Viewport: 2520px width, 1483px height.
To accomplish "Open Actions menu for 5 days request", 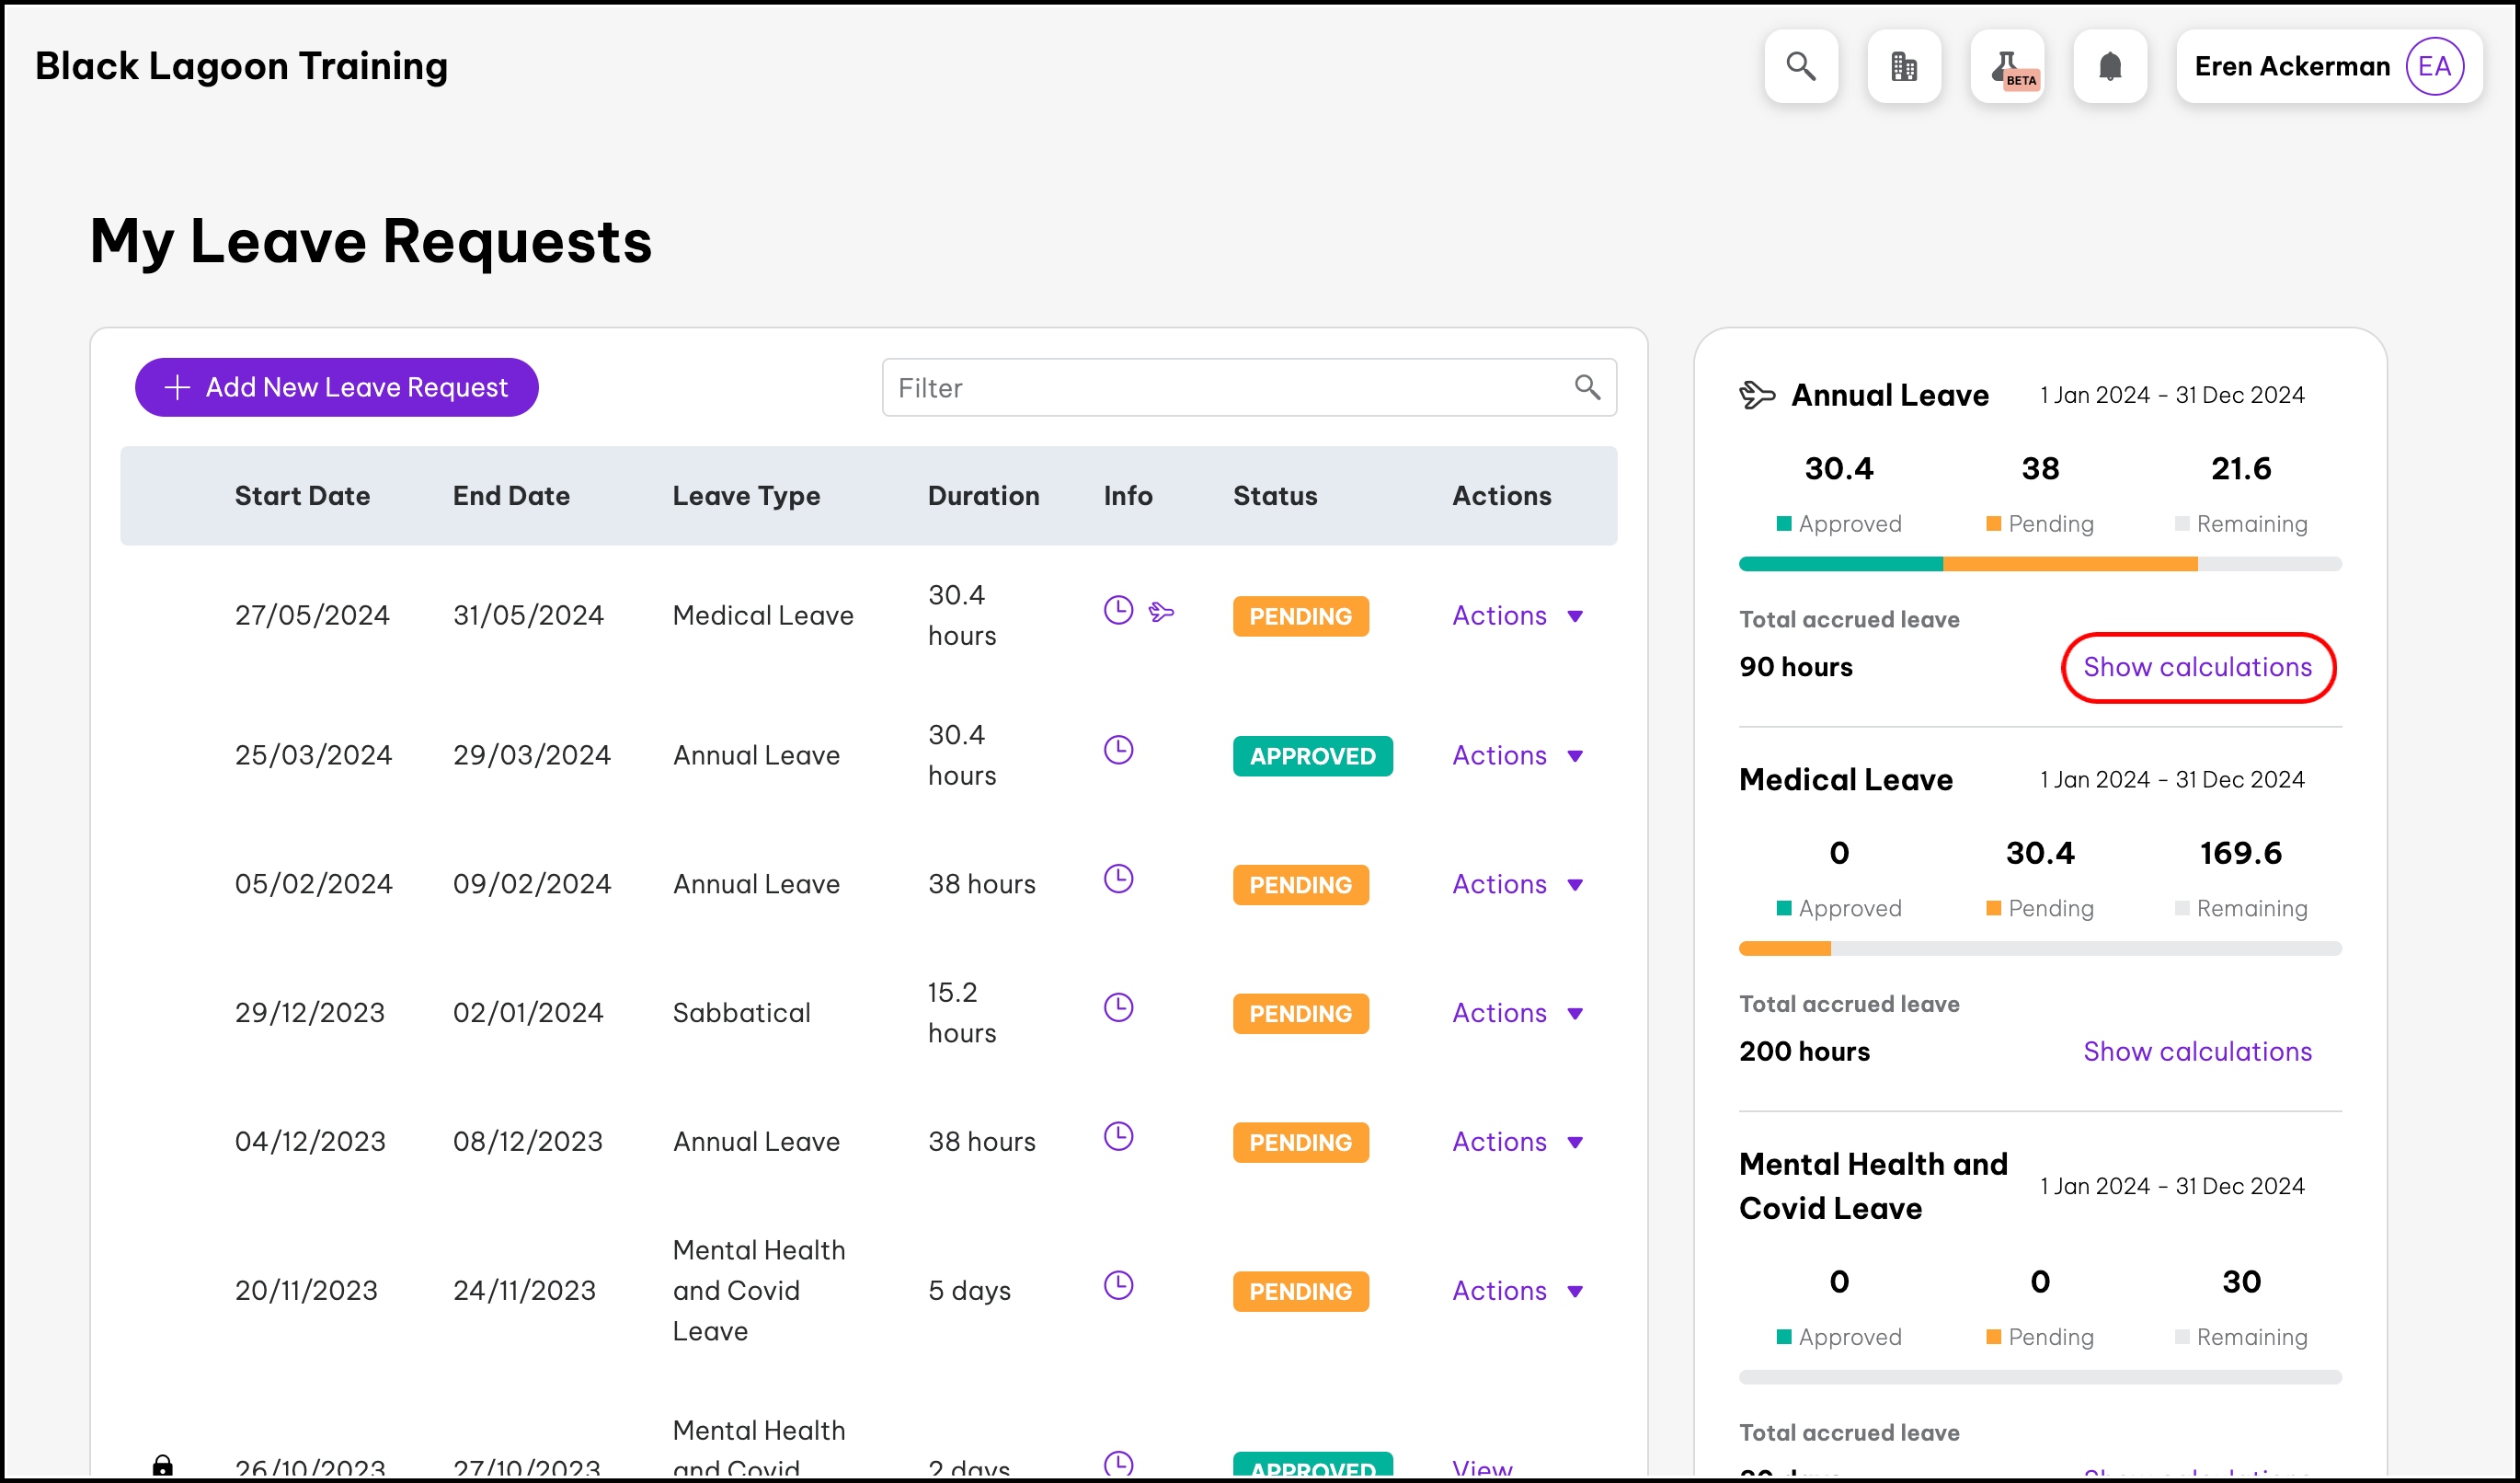I will click(1517, 1291).
